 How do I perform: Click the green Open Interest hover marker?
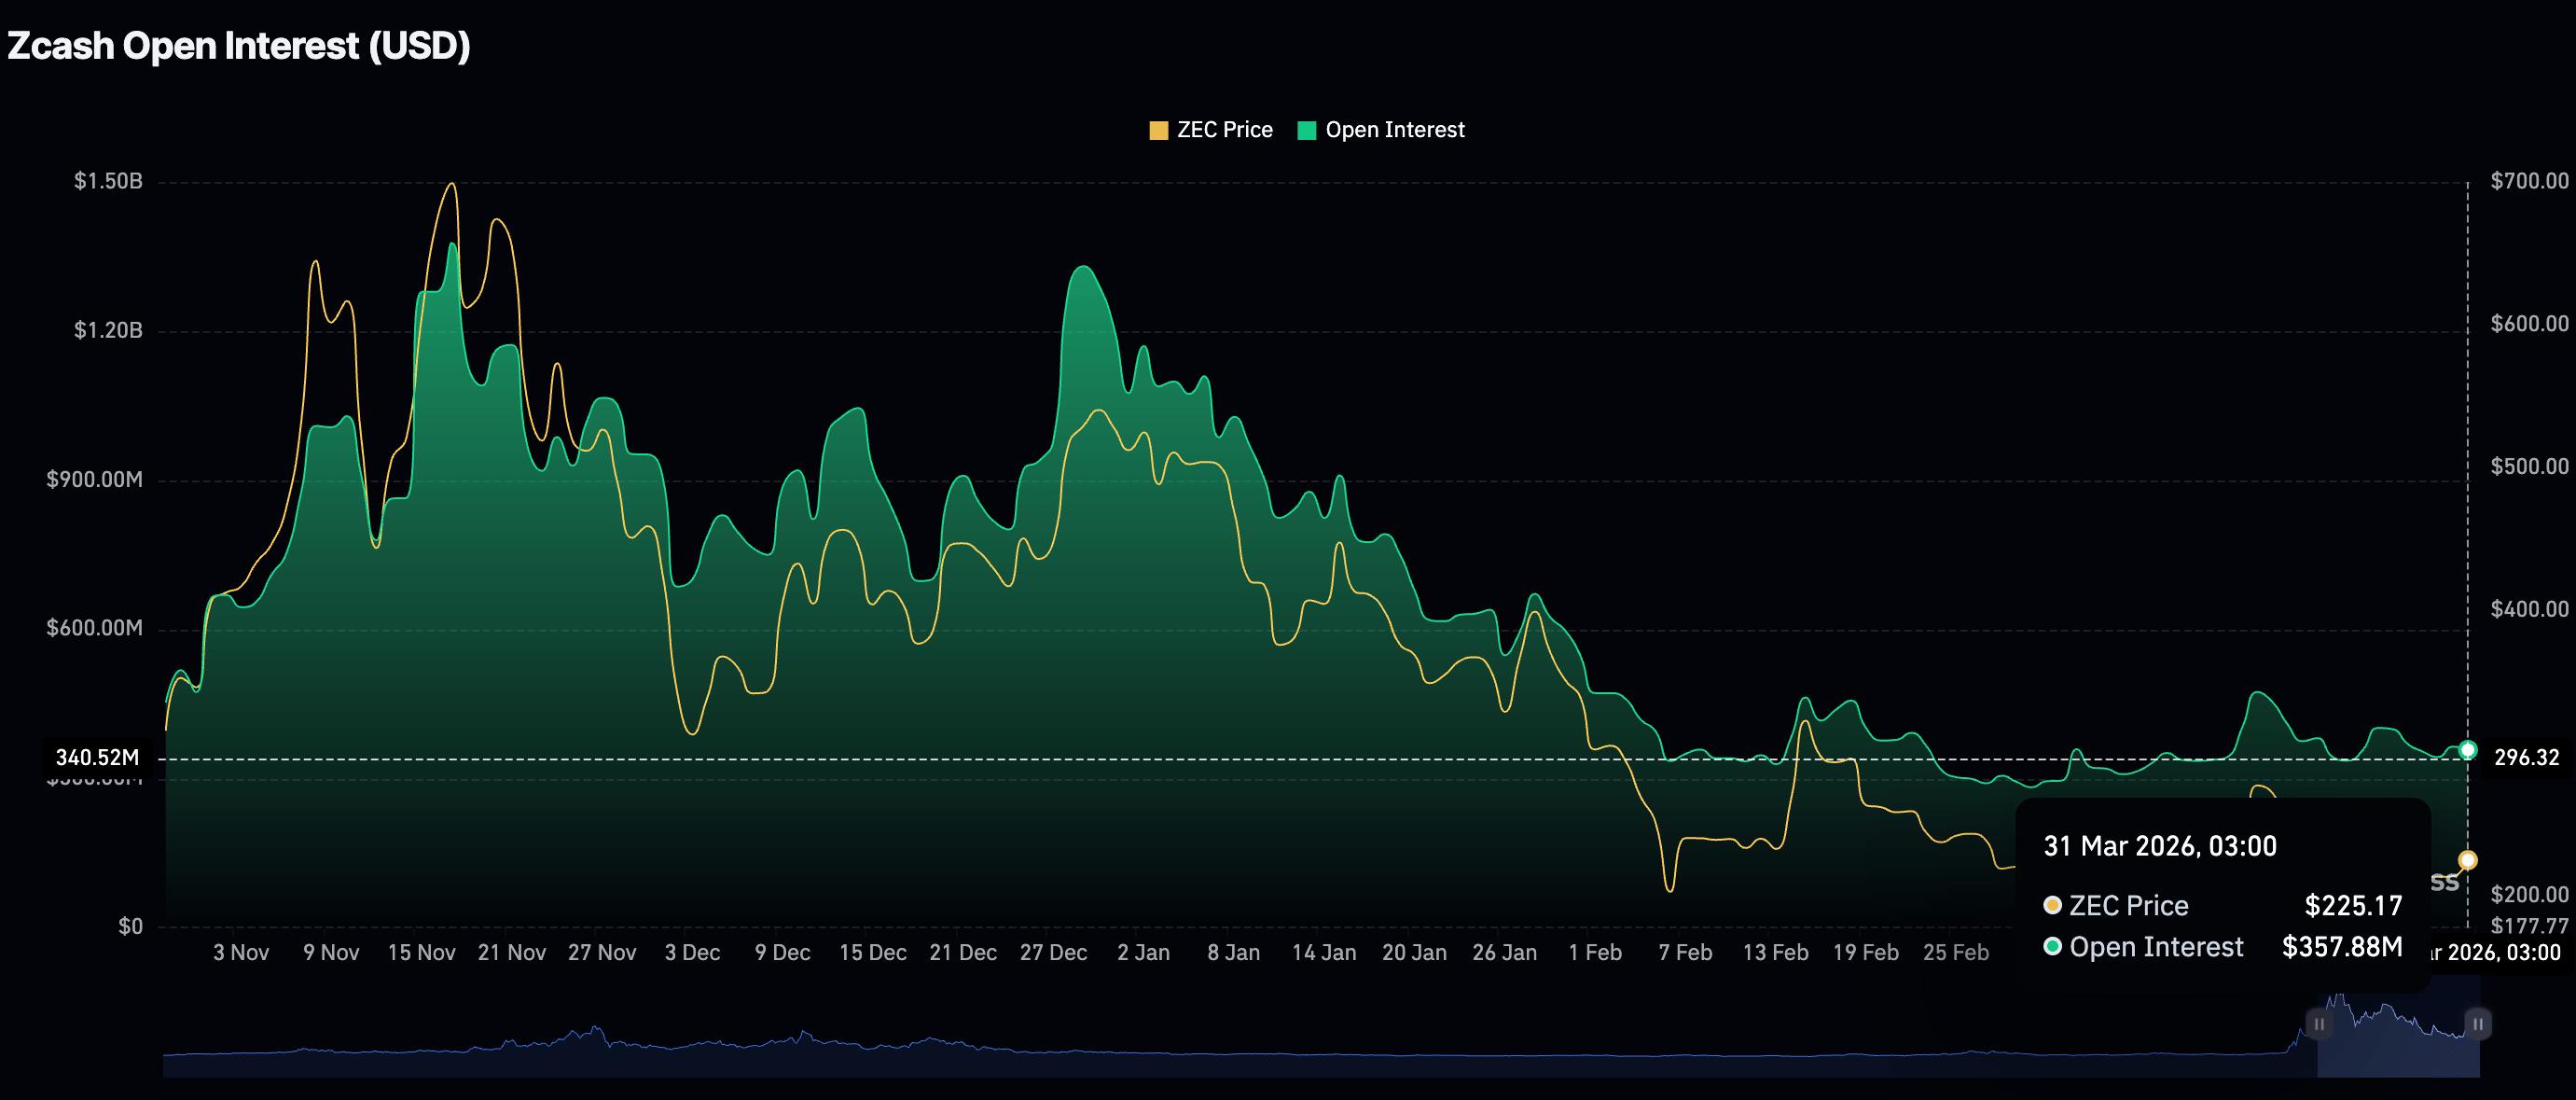[x=2467, y=750]
